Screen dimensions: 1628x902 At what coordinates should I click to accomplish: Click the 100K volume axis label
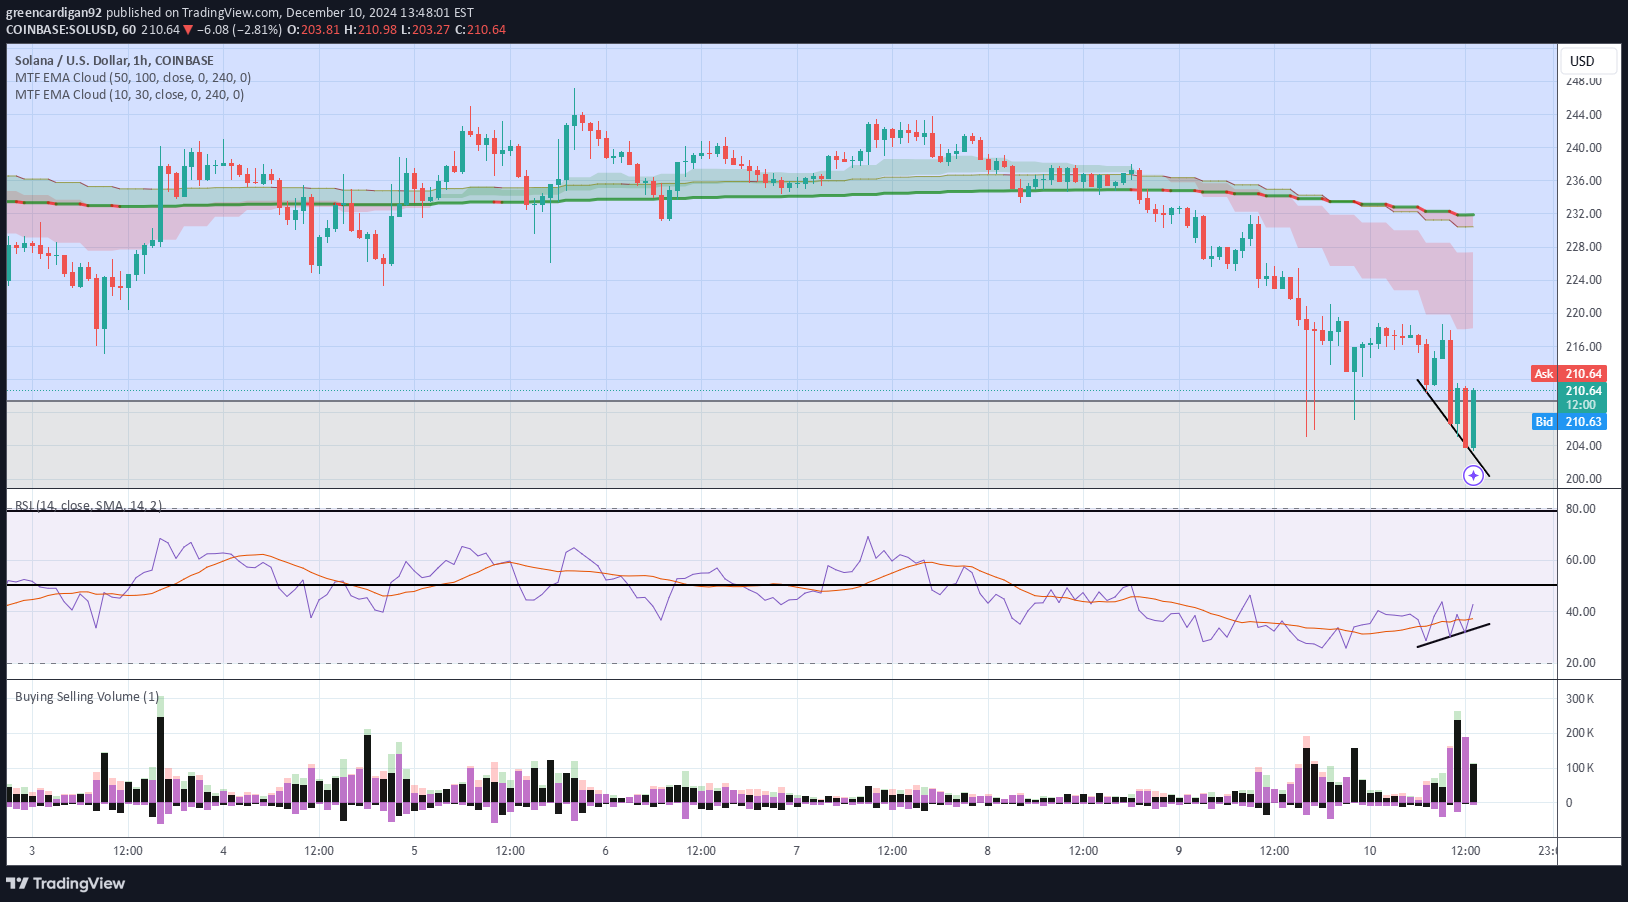(x=1580, y=768)
